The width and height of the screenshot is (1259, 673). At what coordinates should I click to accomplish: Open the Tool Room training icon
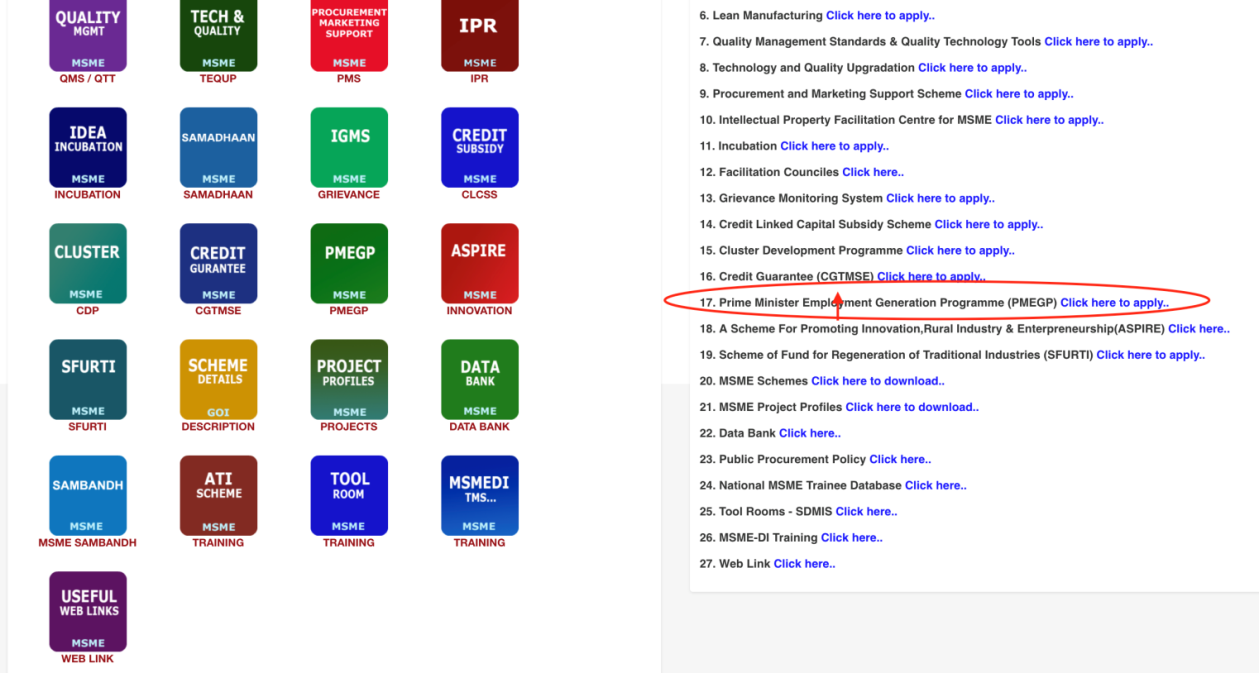349,496
